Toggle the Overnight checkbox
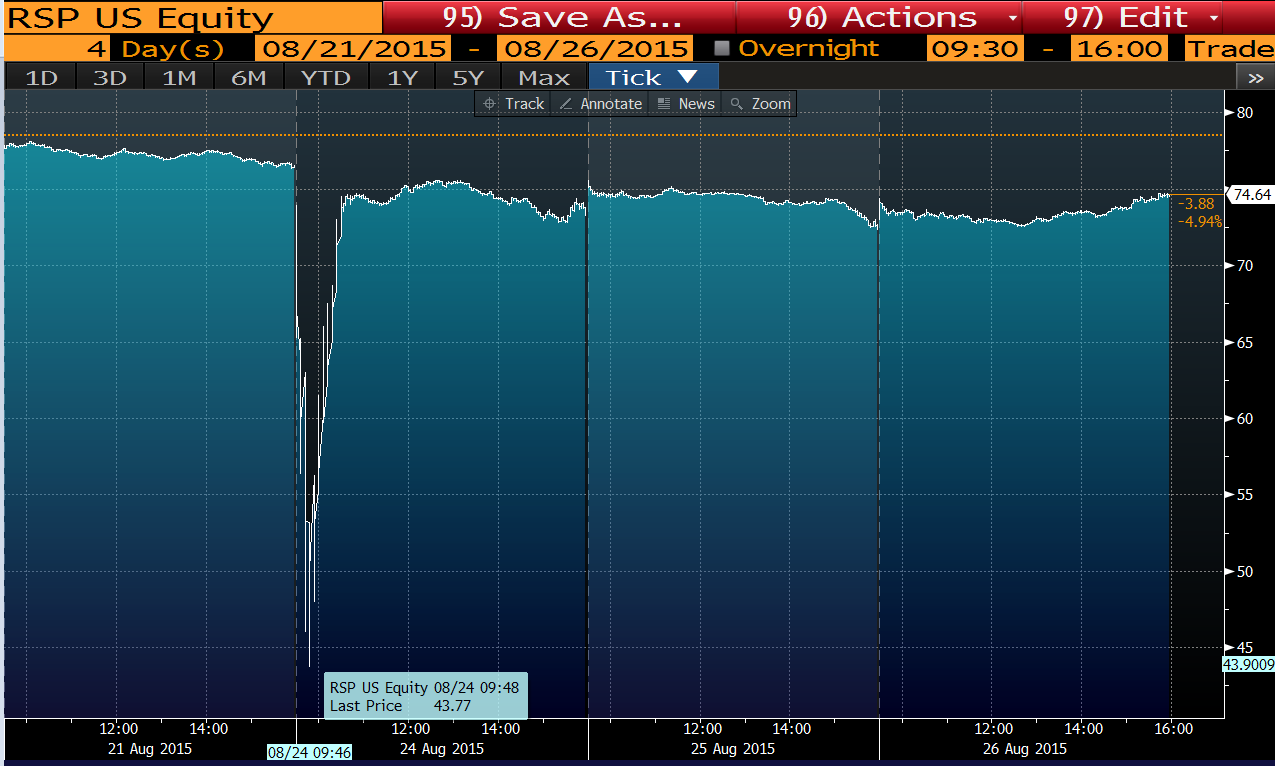Viewport: 1275px width, 766px height. point(722,48)
